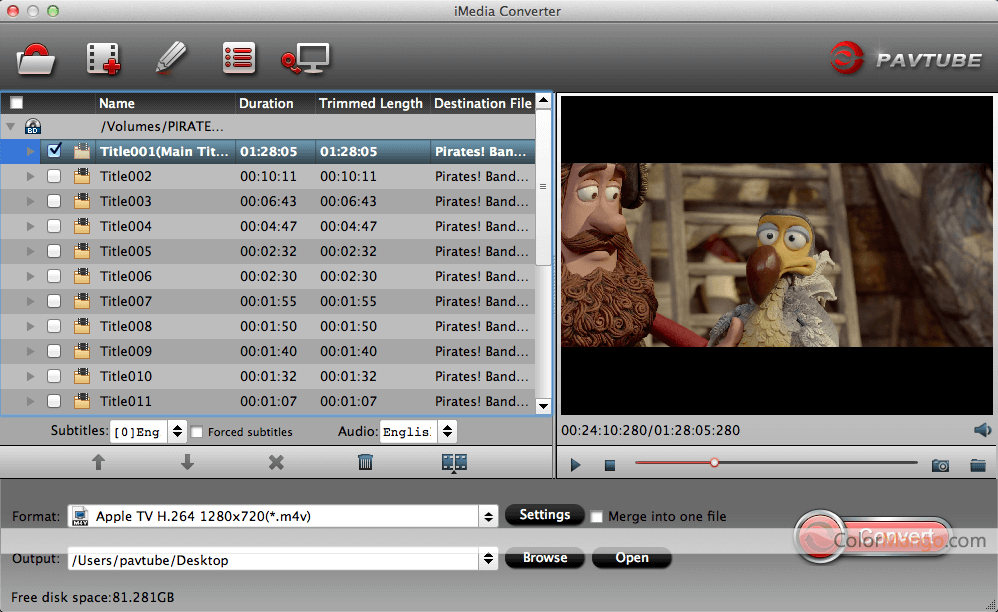This screenshot has width=998, height=612.
Task: Click the file list scrollbar up arrow
Action: click(x=544, y=101)
